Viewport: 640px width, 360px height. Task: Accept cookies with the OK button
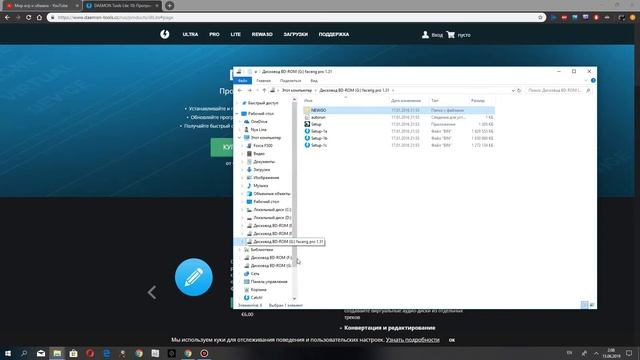click(x=452, y=340)
